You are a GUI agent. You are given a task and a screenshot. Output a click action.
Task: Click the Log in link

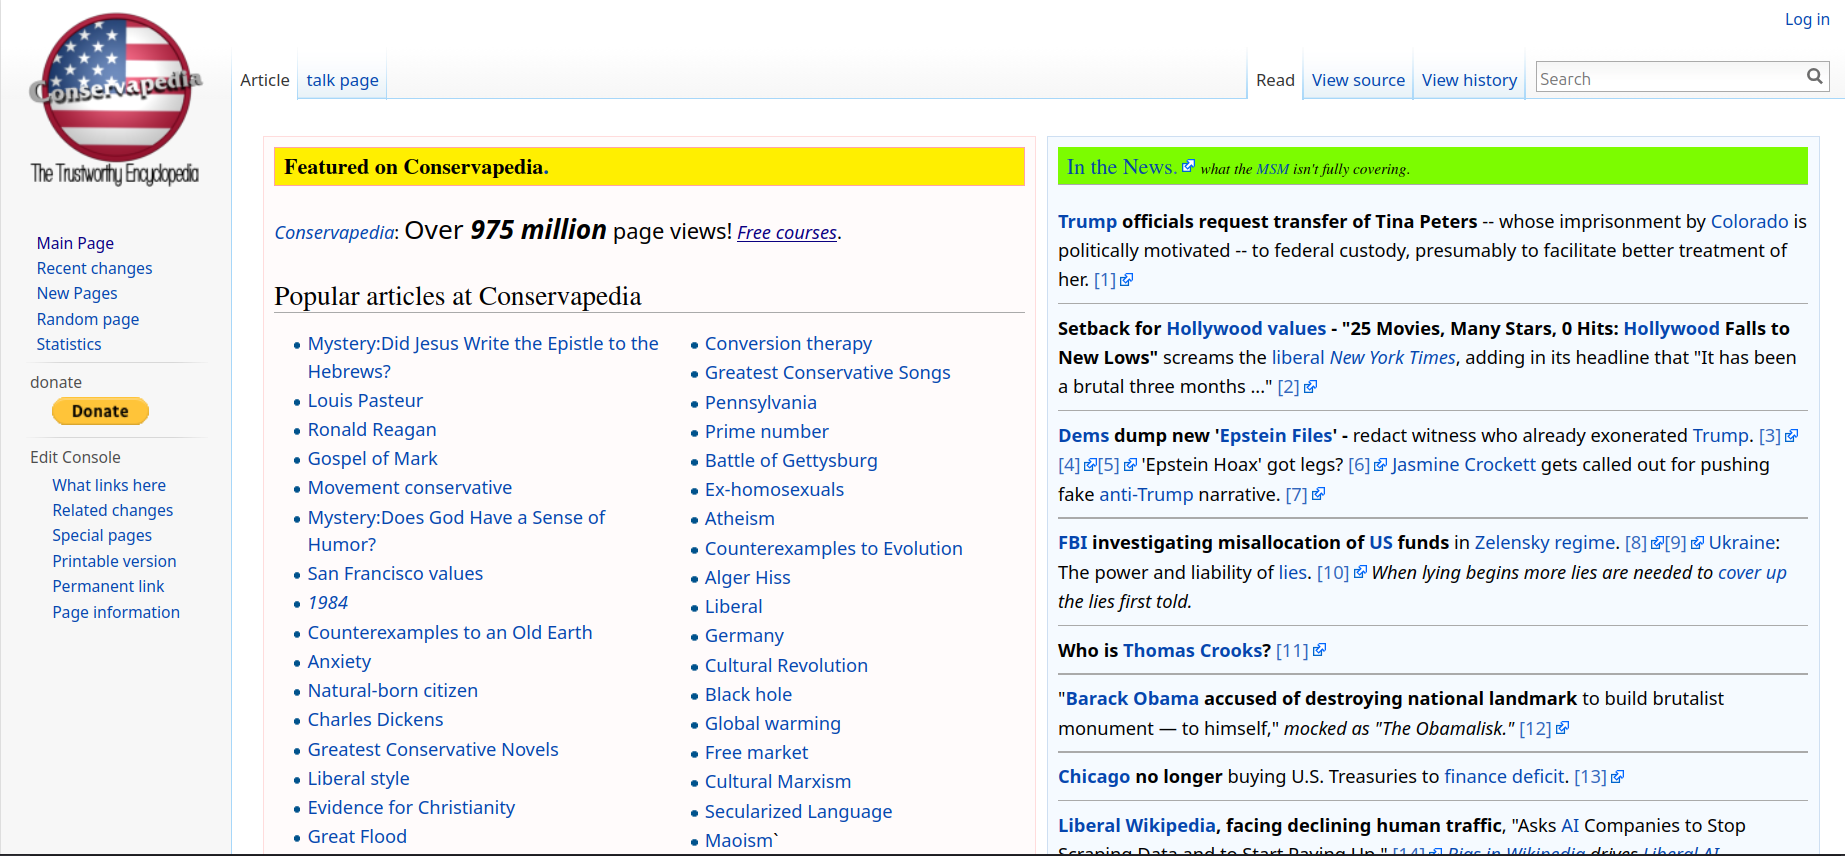[x=1806, y=19]
